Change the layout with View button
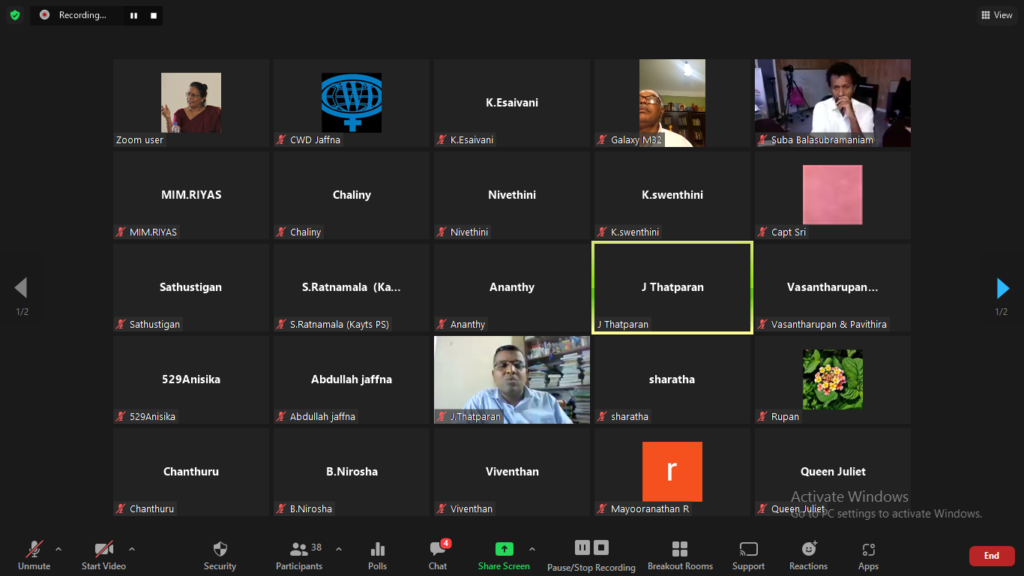 997,15
